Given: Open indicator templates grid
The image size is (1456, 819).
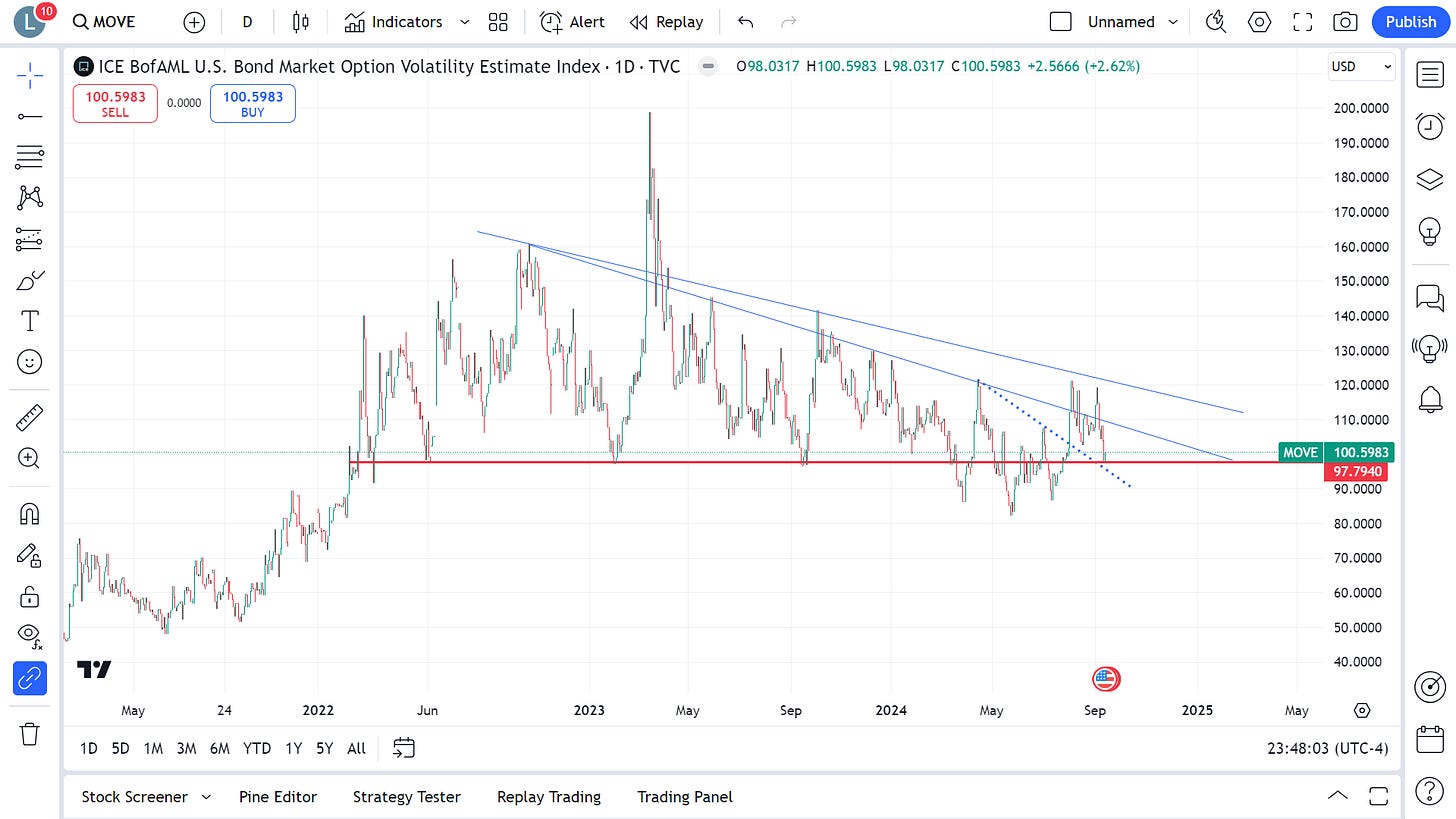Looking at the screenshot, I should pos(498,22).
